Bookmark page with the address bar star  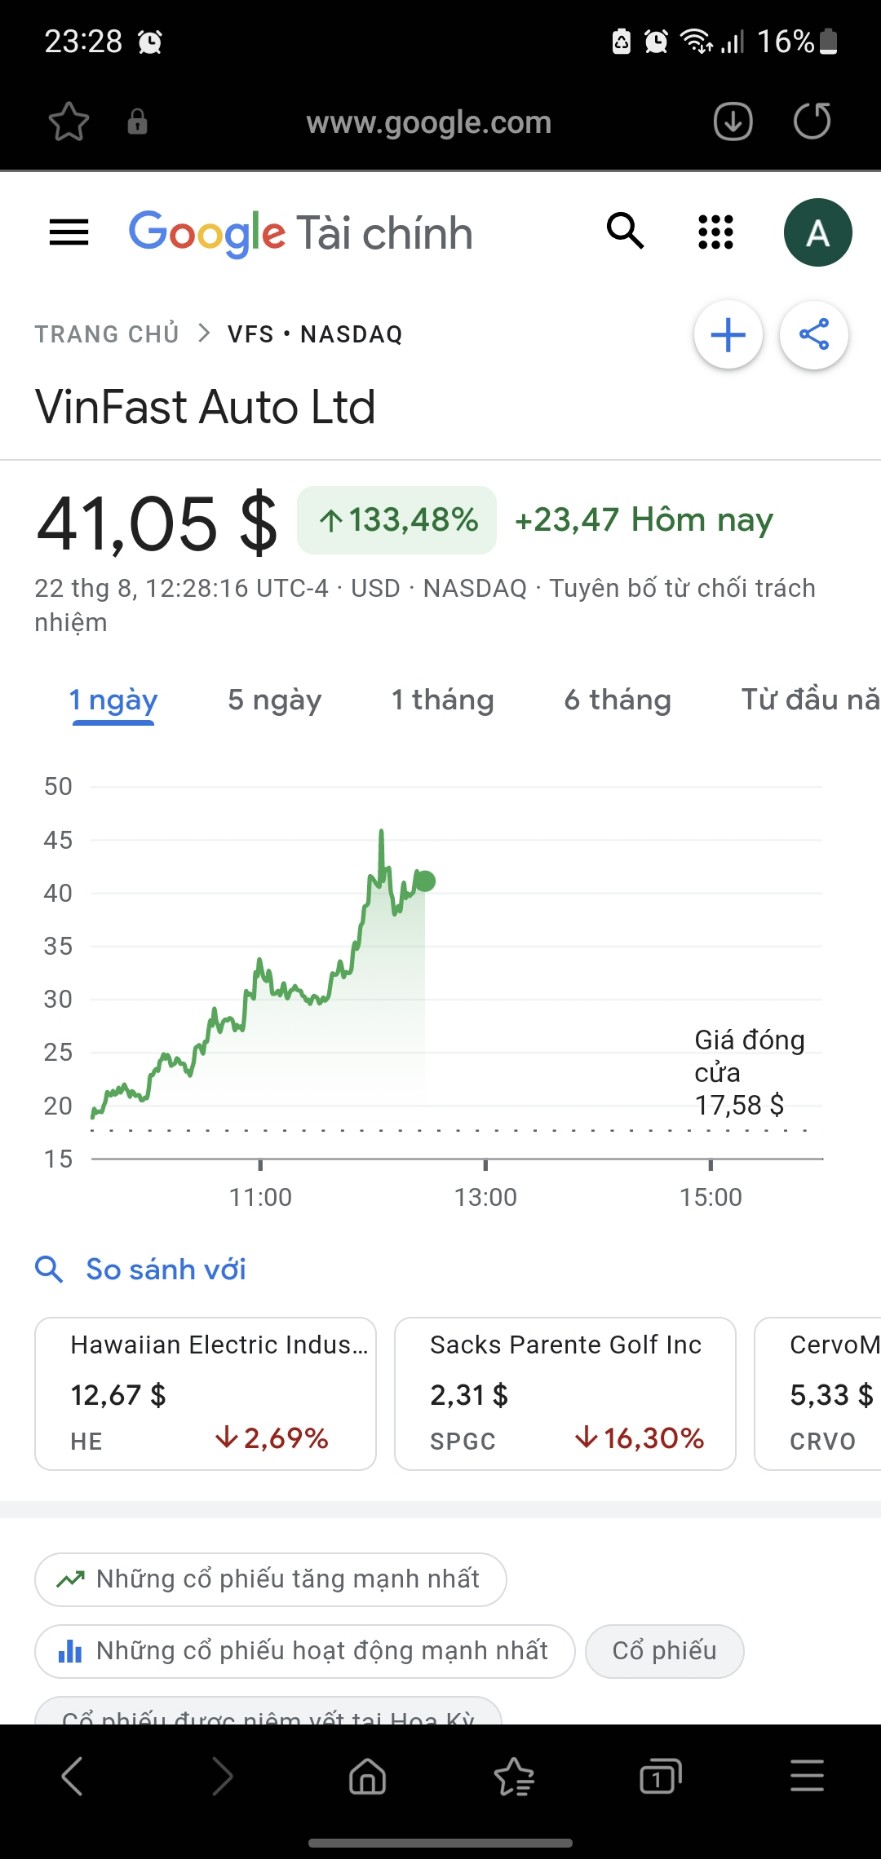69,123
